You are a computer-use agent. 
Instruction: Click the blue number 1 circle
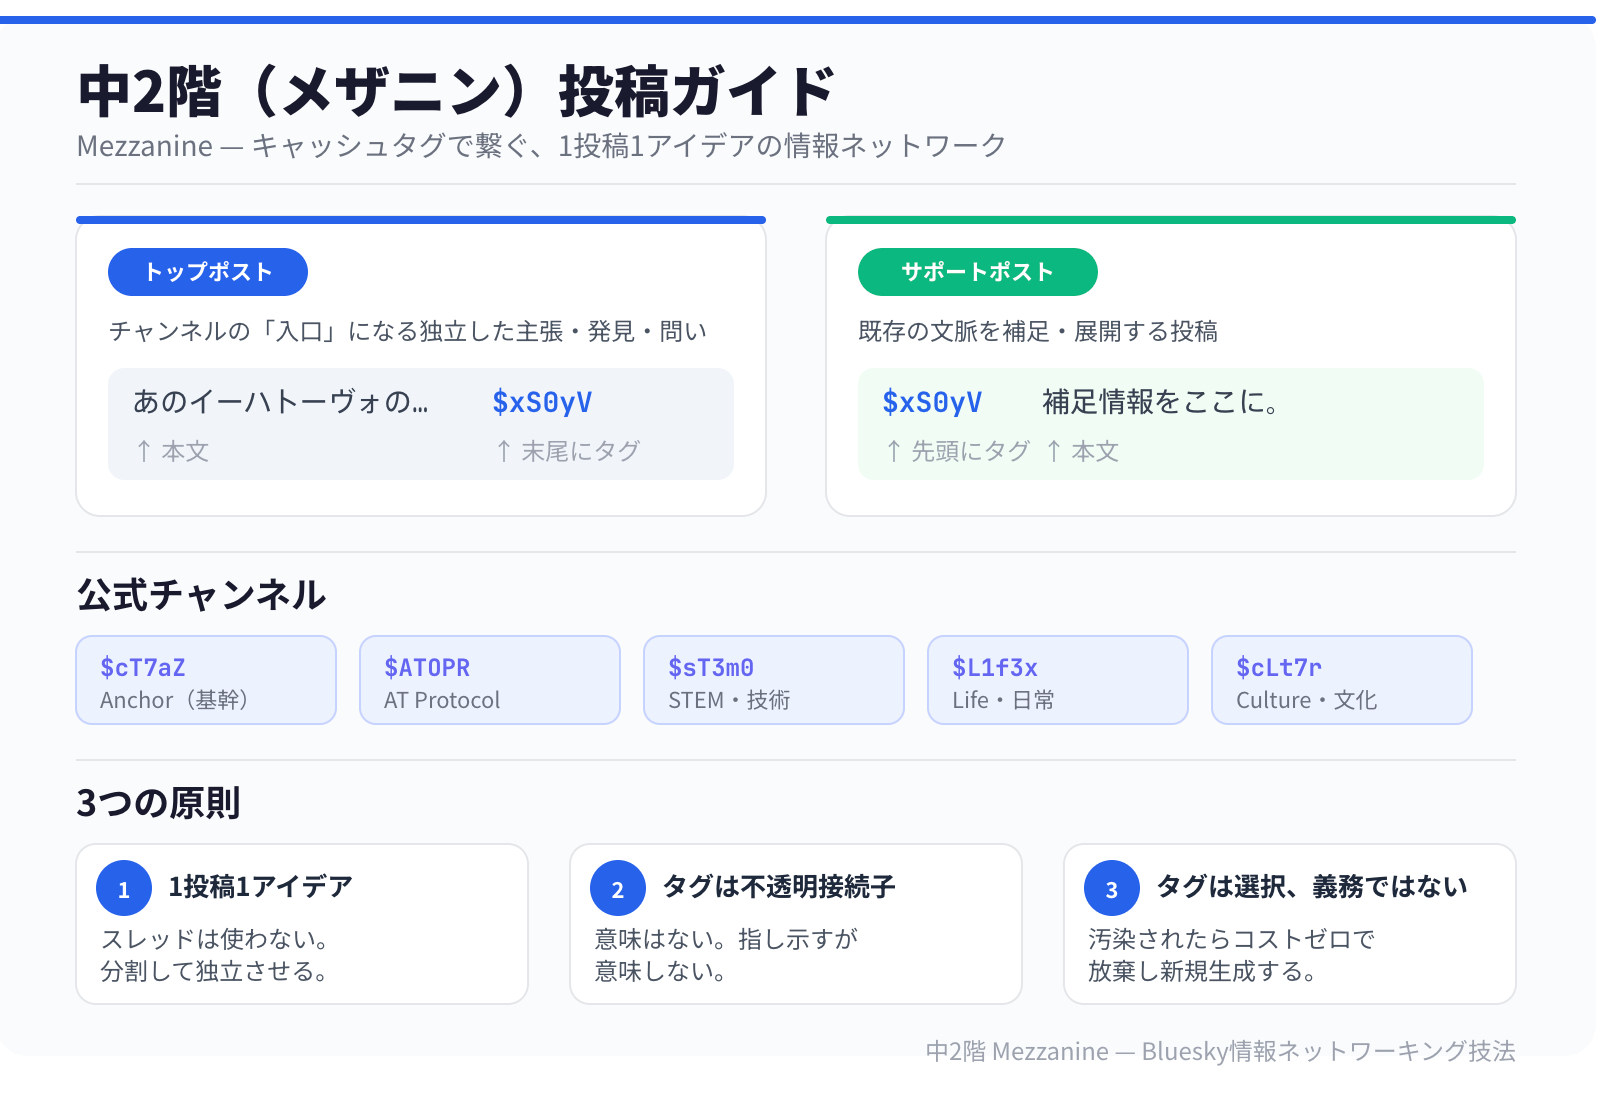[124, 889]
